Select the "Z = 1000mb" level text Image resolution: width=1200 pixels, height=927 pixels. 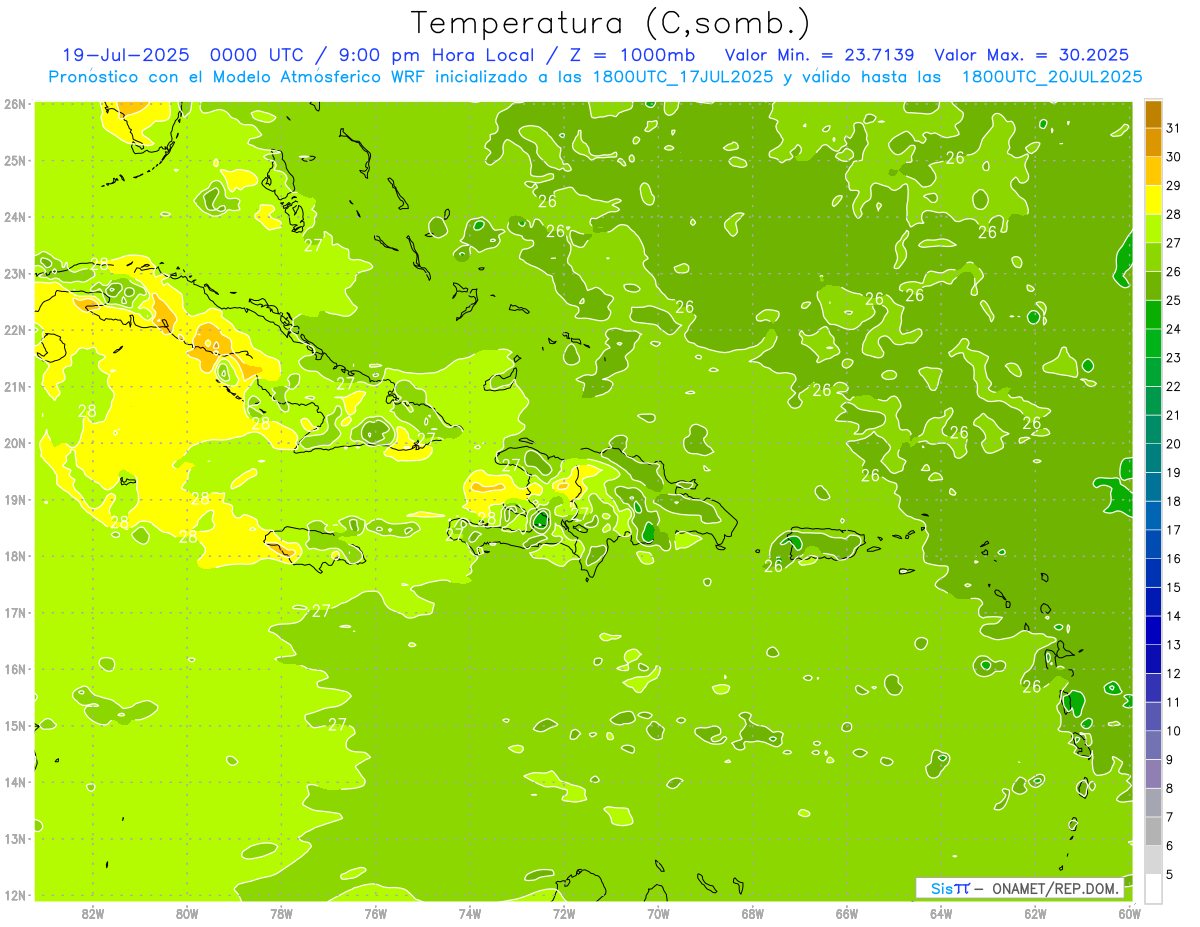632,55
